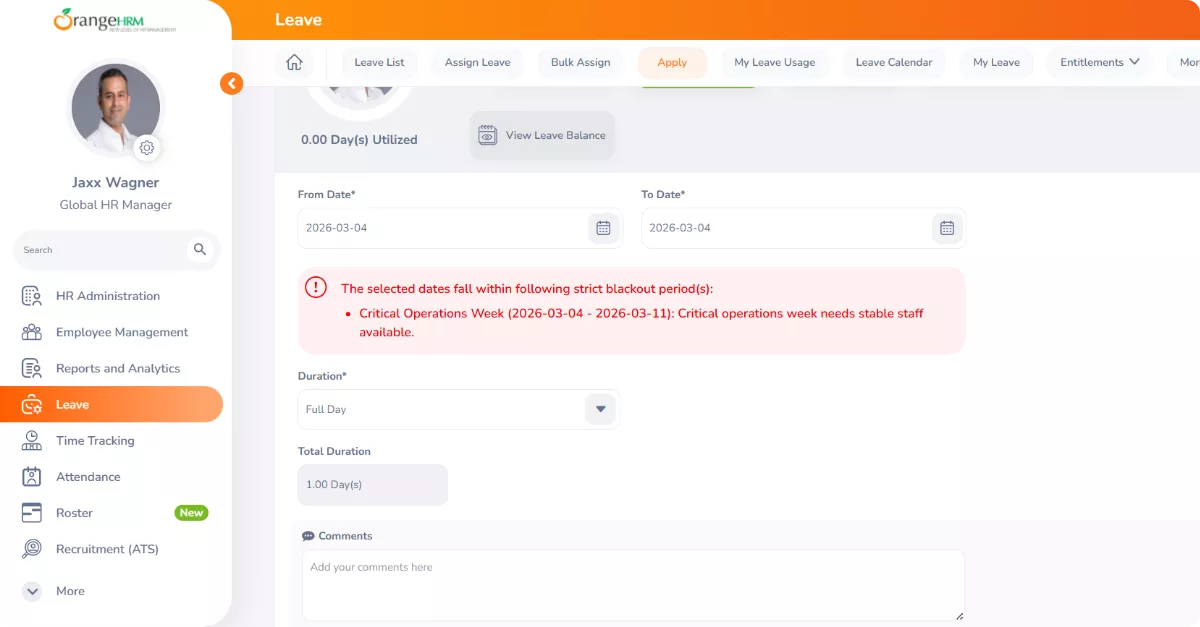Open the To Date calendar picker icon
1200x627 pixels.
[947, 228]
